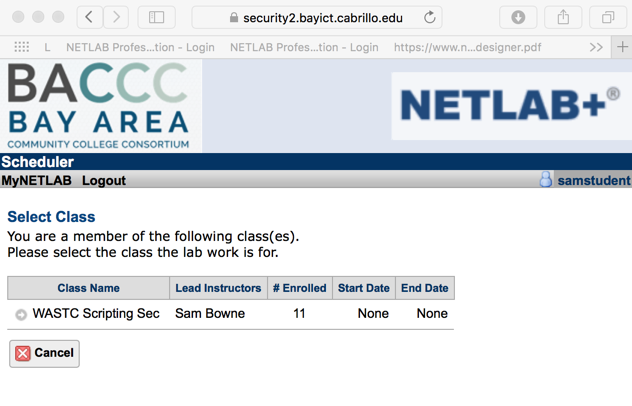The height and width of the screenshot is (406, 632).
Task: Open the favorites grid icon
Action: [x=22, y=47]
